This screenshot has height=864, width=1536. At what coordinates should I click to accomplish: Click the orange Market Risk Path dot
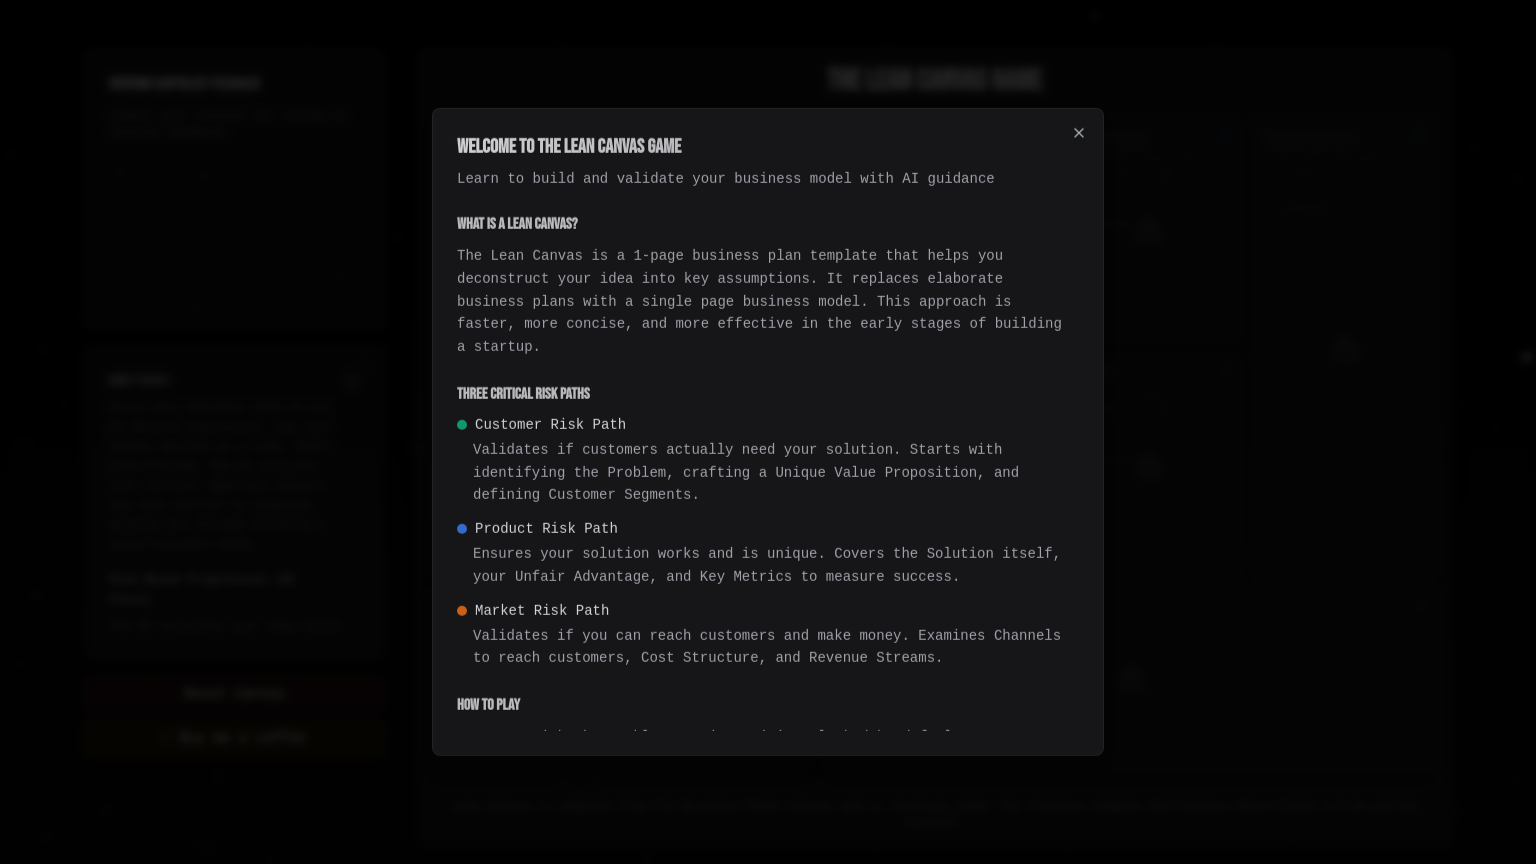coord(462,611)
